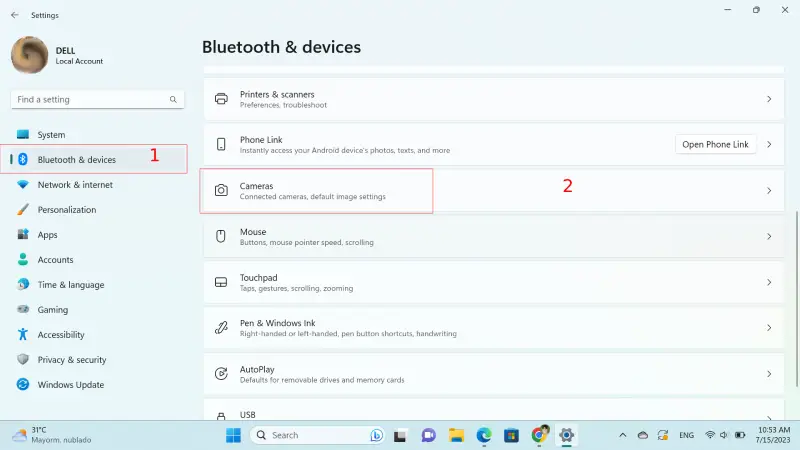Open File Explorer from the taskbar
The width and height of the screenshot is (800, 450).
(x=456, y=435)
